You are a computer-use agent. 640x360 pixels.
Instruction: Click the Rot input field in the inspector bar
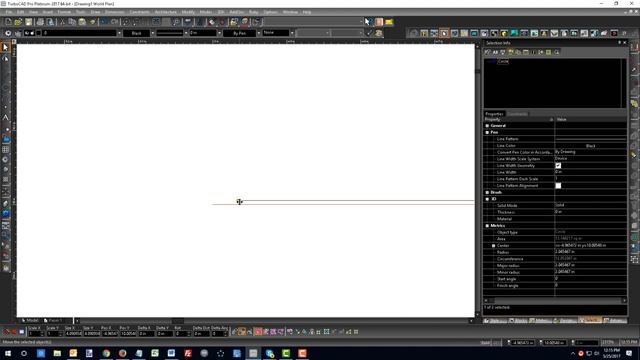point(181,333)
